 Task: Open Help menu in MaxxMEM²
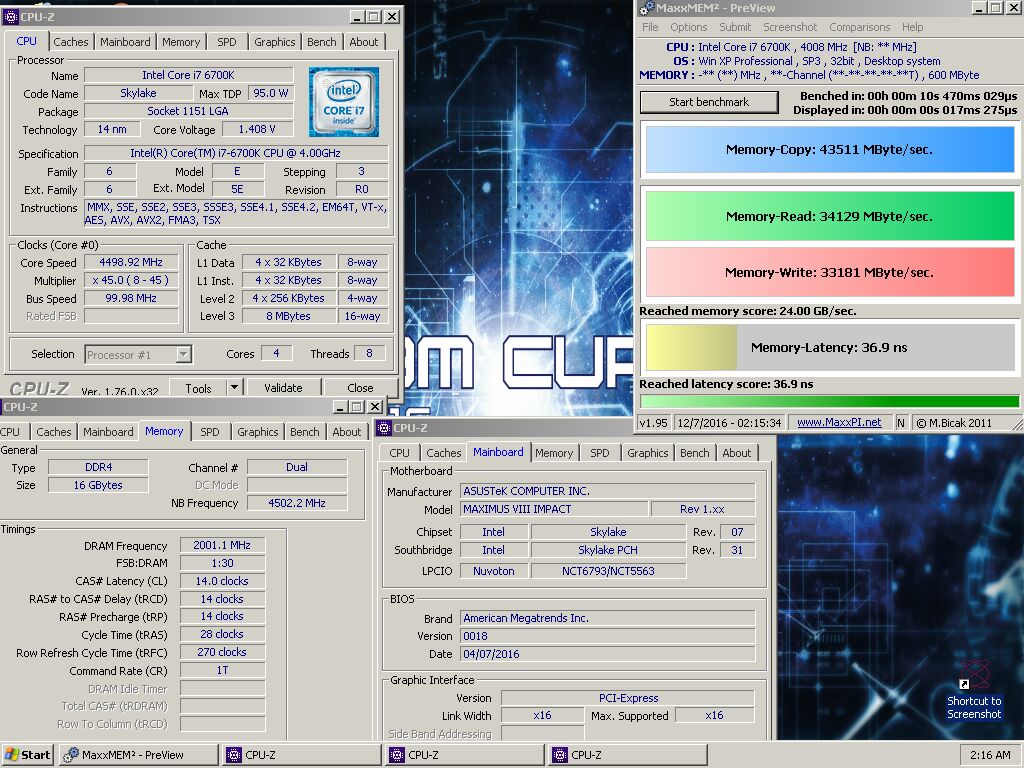(912, 27)
